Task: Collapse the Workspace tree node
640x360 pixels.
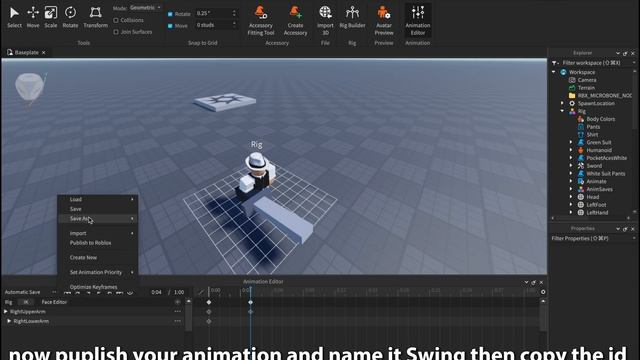Action: click(554, 72)
